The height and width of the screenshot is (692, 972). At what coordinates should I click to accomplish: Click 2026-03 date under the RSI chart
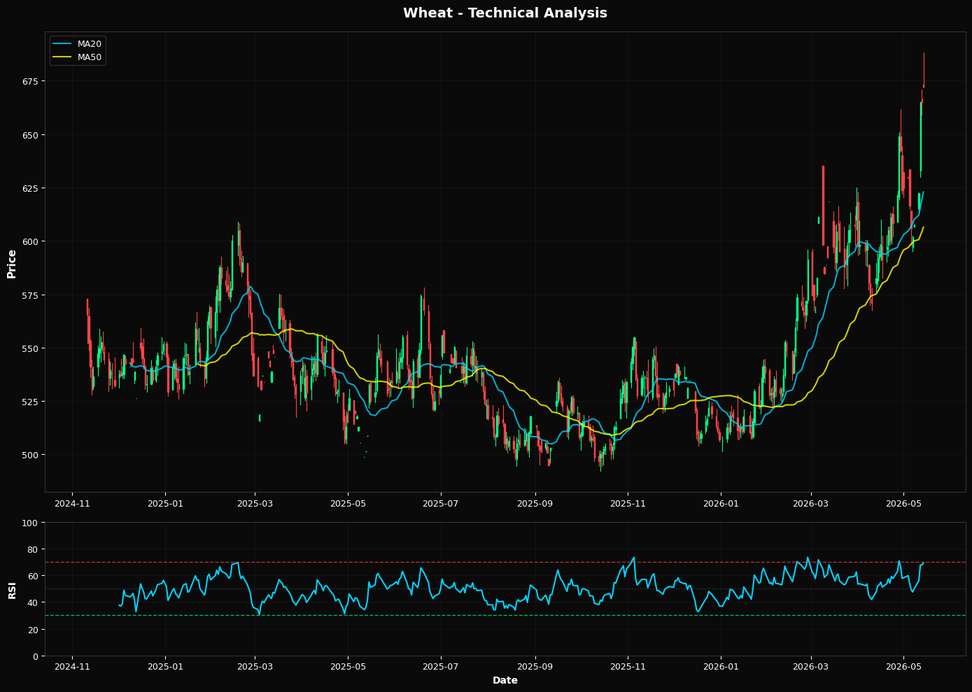(811, 667)
